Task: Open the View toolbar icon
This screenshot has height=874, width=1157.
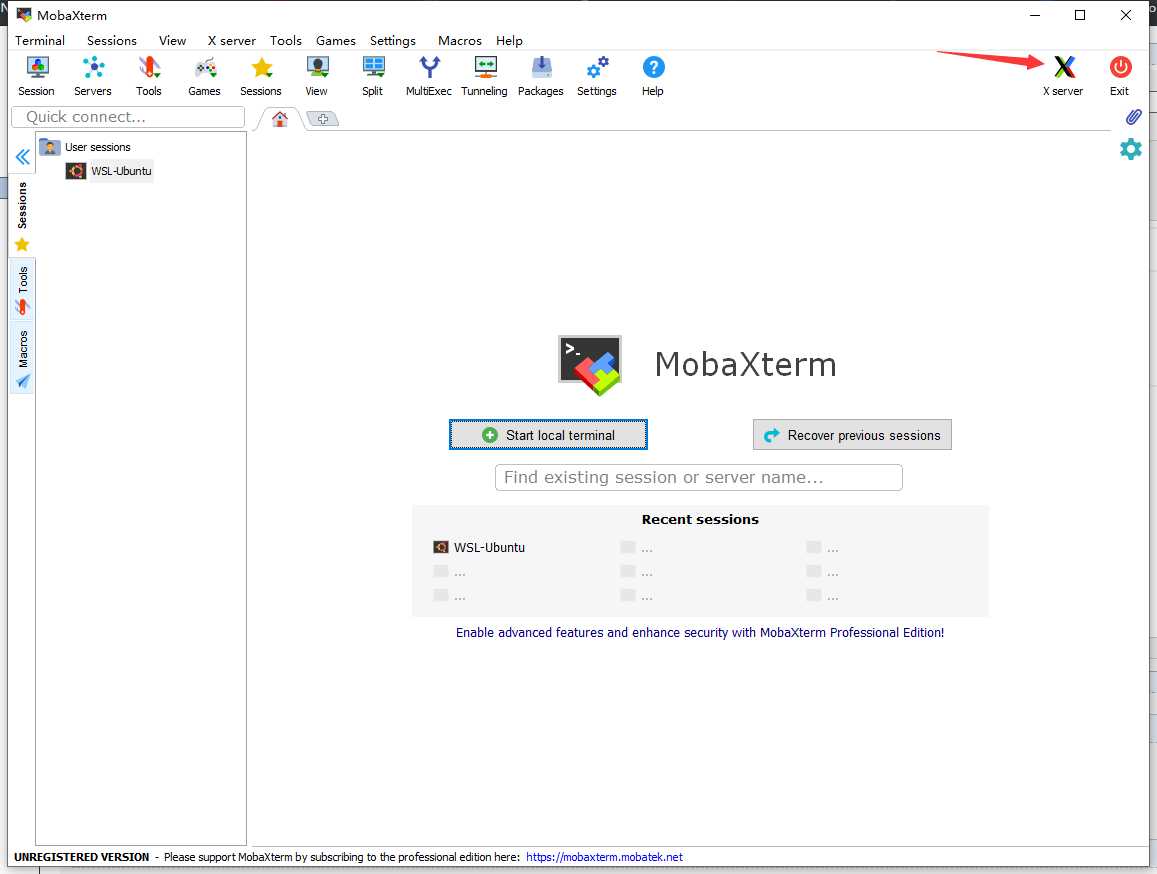Action: coord(317,76)
